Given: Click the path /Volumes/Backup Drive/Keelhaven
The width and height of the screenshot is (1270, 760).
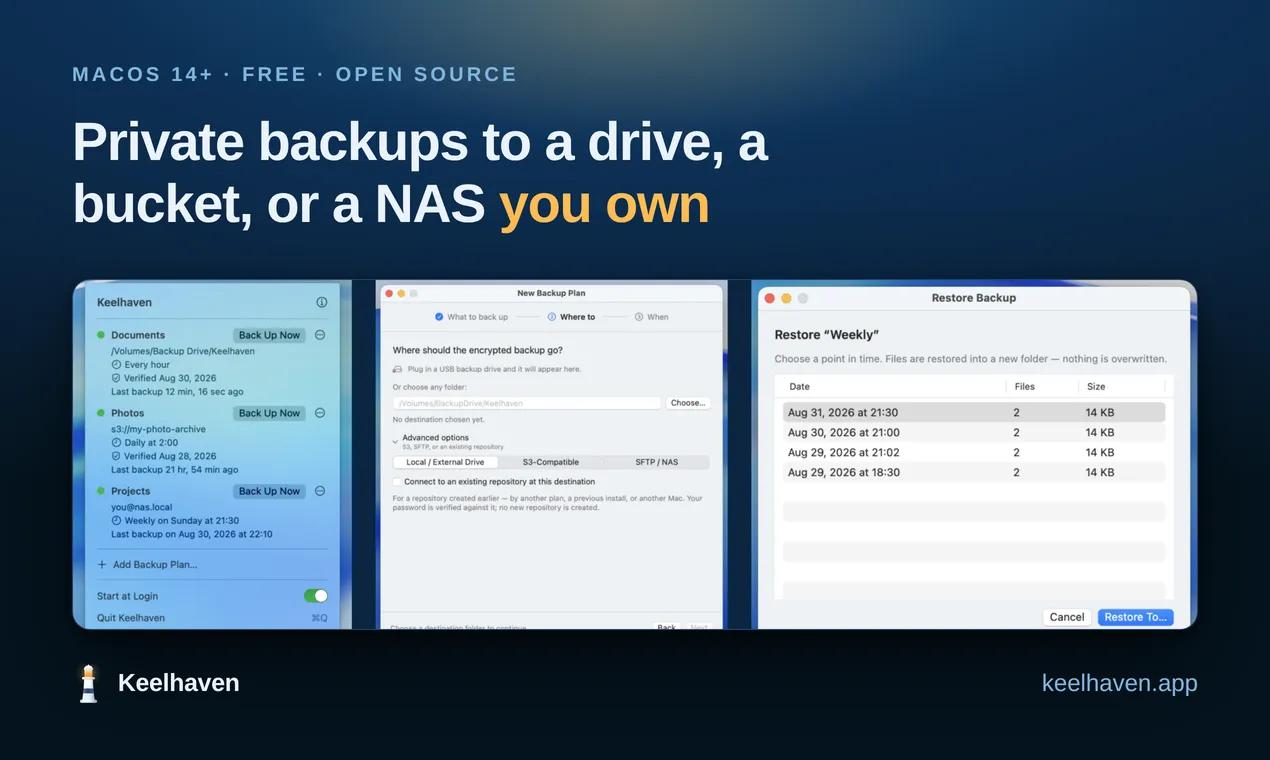Looking at the screenshot, I should tap(183, 351).
